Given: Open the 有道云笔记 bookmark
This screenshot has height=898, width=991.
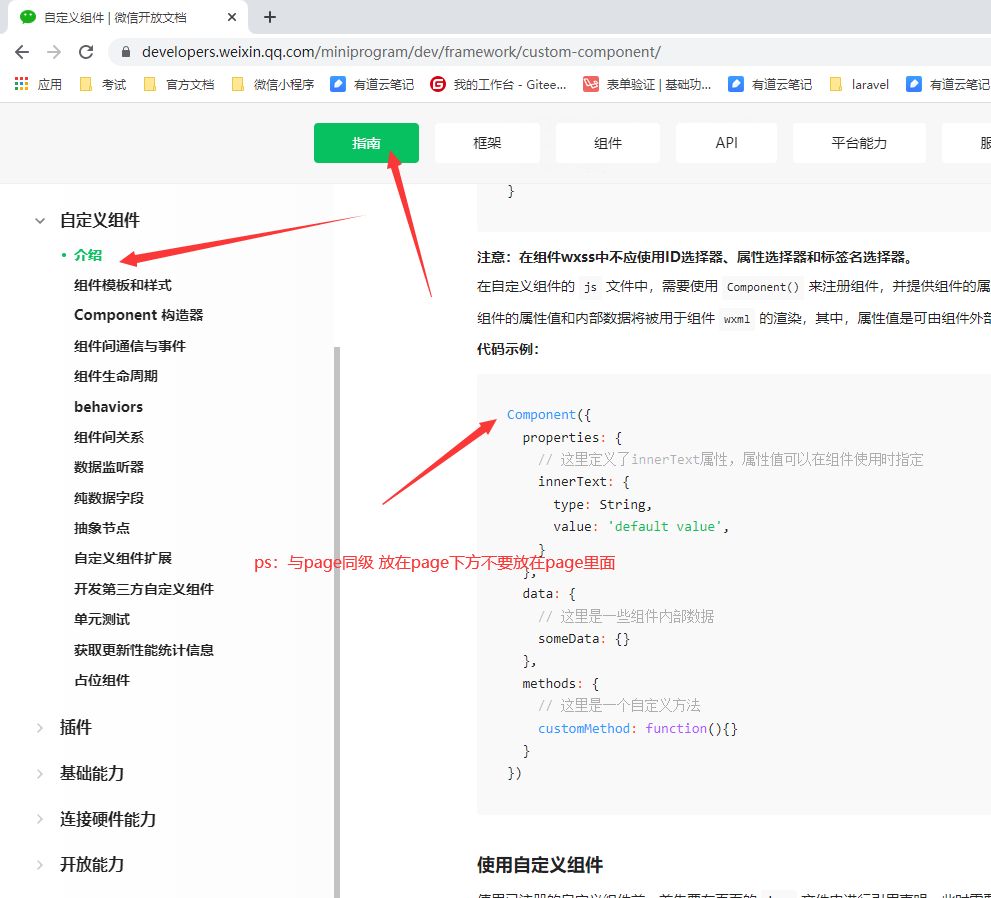Looking at the screenshot, I should coord(383,84).
